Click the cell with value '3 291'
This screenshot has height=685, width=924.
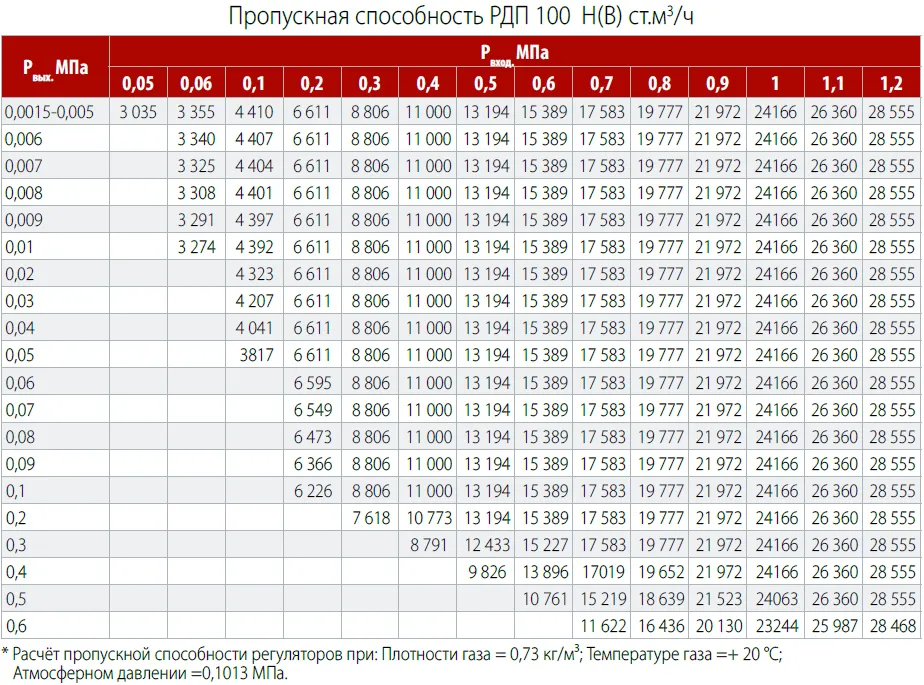coord(196,220)
